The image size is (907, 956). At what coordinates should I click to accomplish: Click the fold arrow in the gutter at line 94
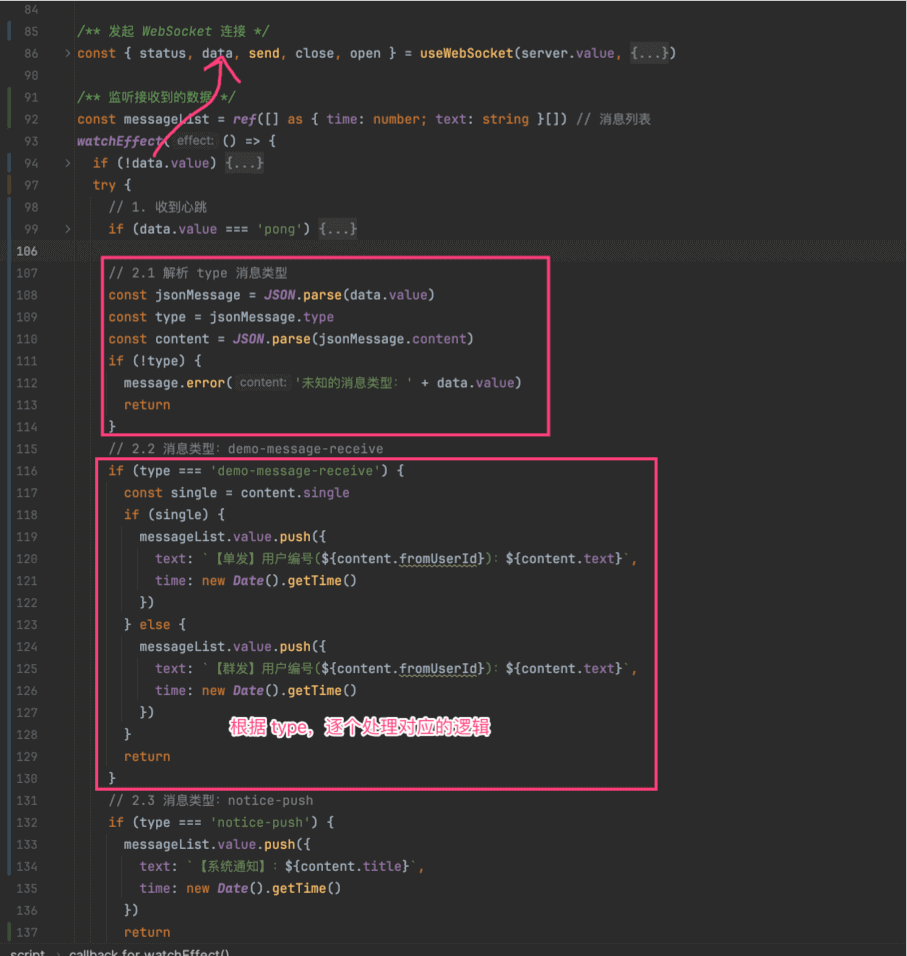pyautogui.click(x=68, y=162)
